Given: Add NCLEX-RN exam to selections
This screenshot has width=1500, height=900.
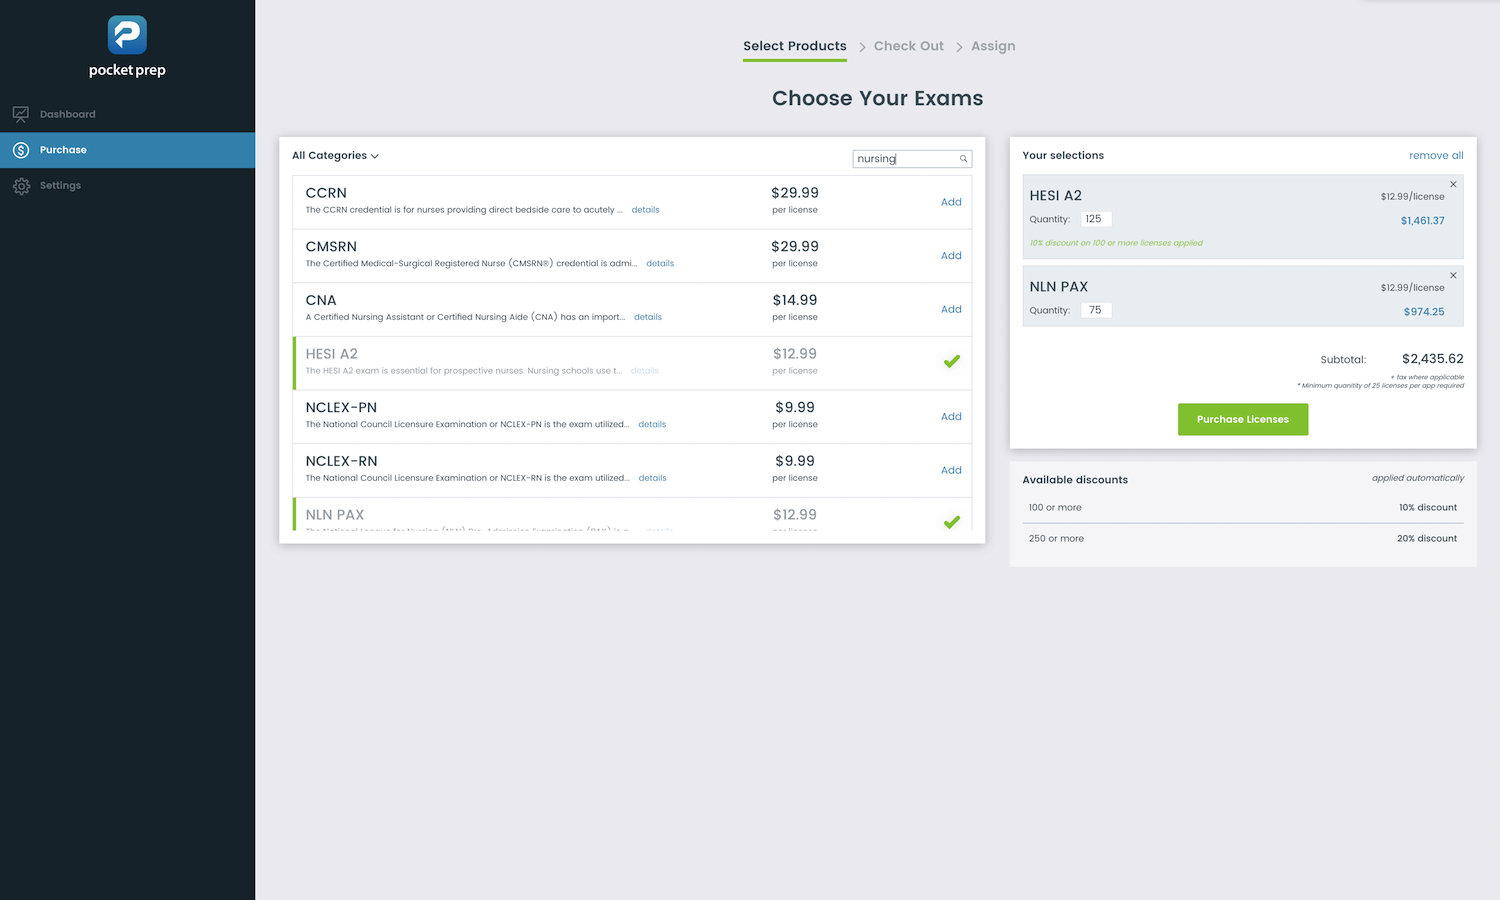Looking at the screenshot, I should (951, 470).
